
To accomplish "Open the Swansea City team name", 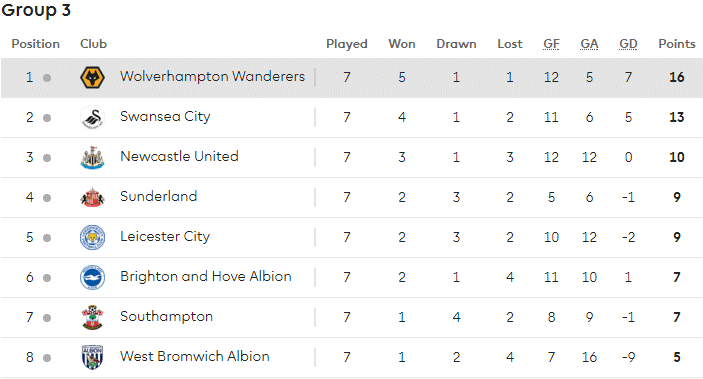I will (x=165, y=117).
